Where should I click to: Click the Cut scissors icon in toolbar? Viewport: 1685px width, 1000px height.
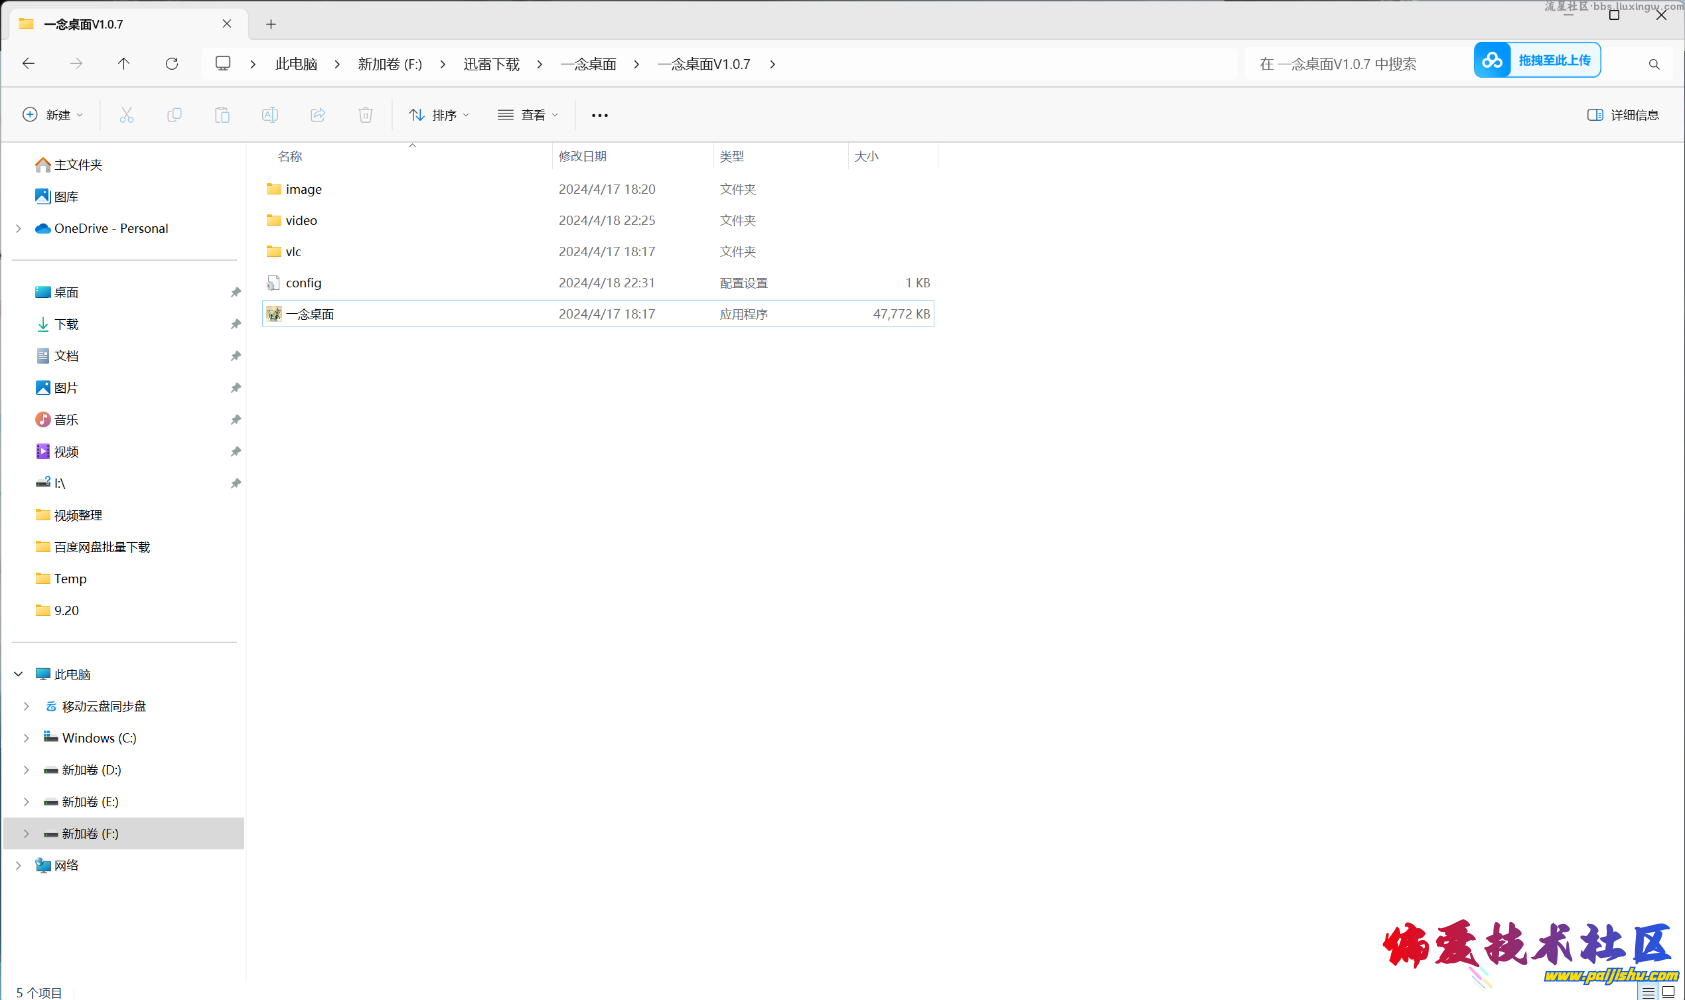[126, 115]
